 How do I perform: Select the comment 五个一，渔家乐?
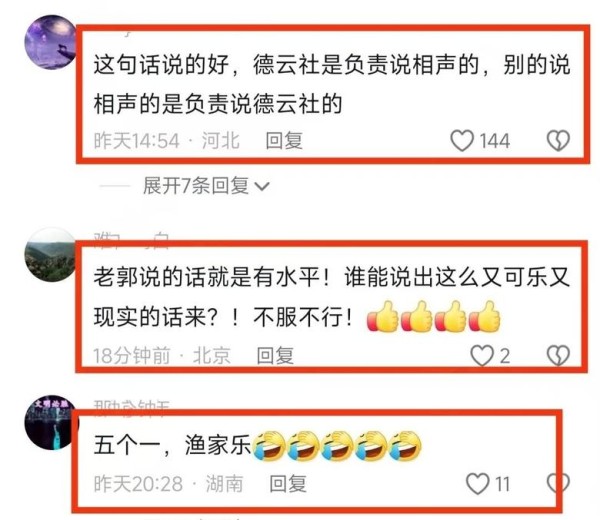click(x=258, y=445)
